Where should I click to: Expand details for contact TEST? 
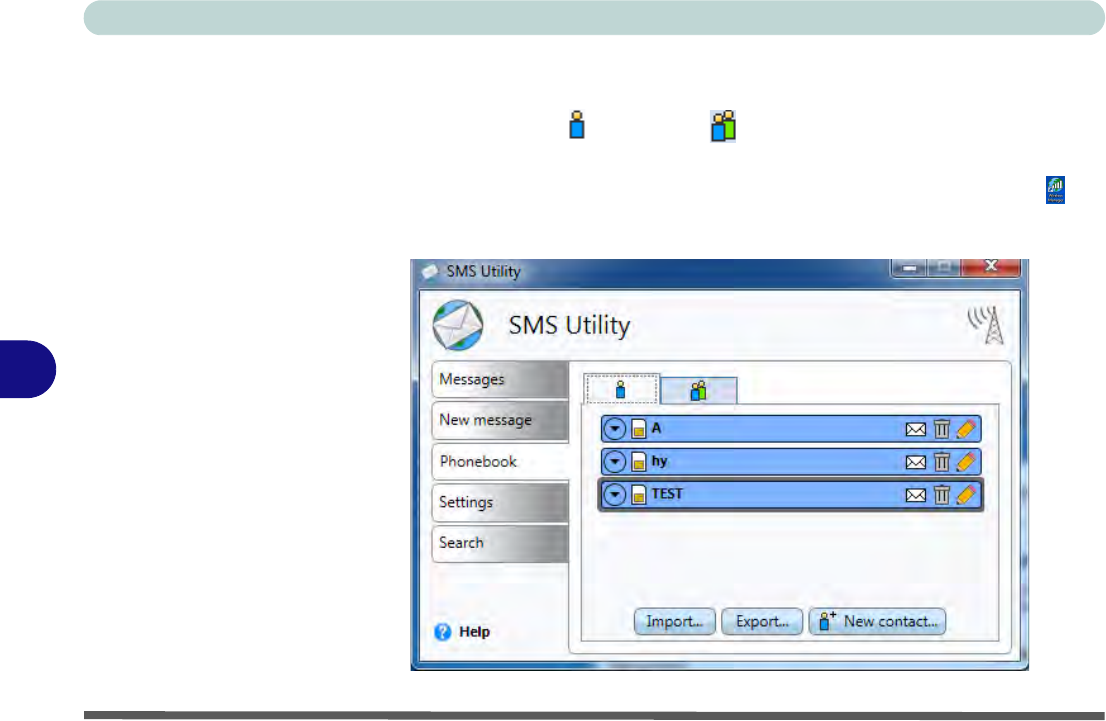coord(615,495)
